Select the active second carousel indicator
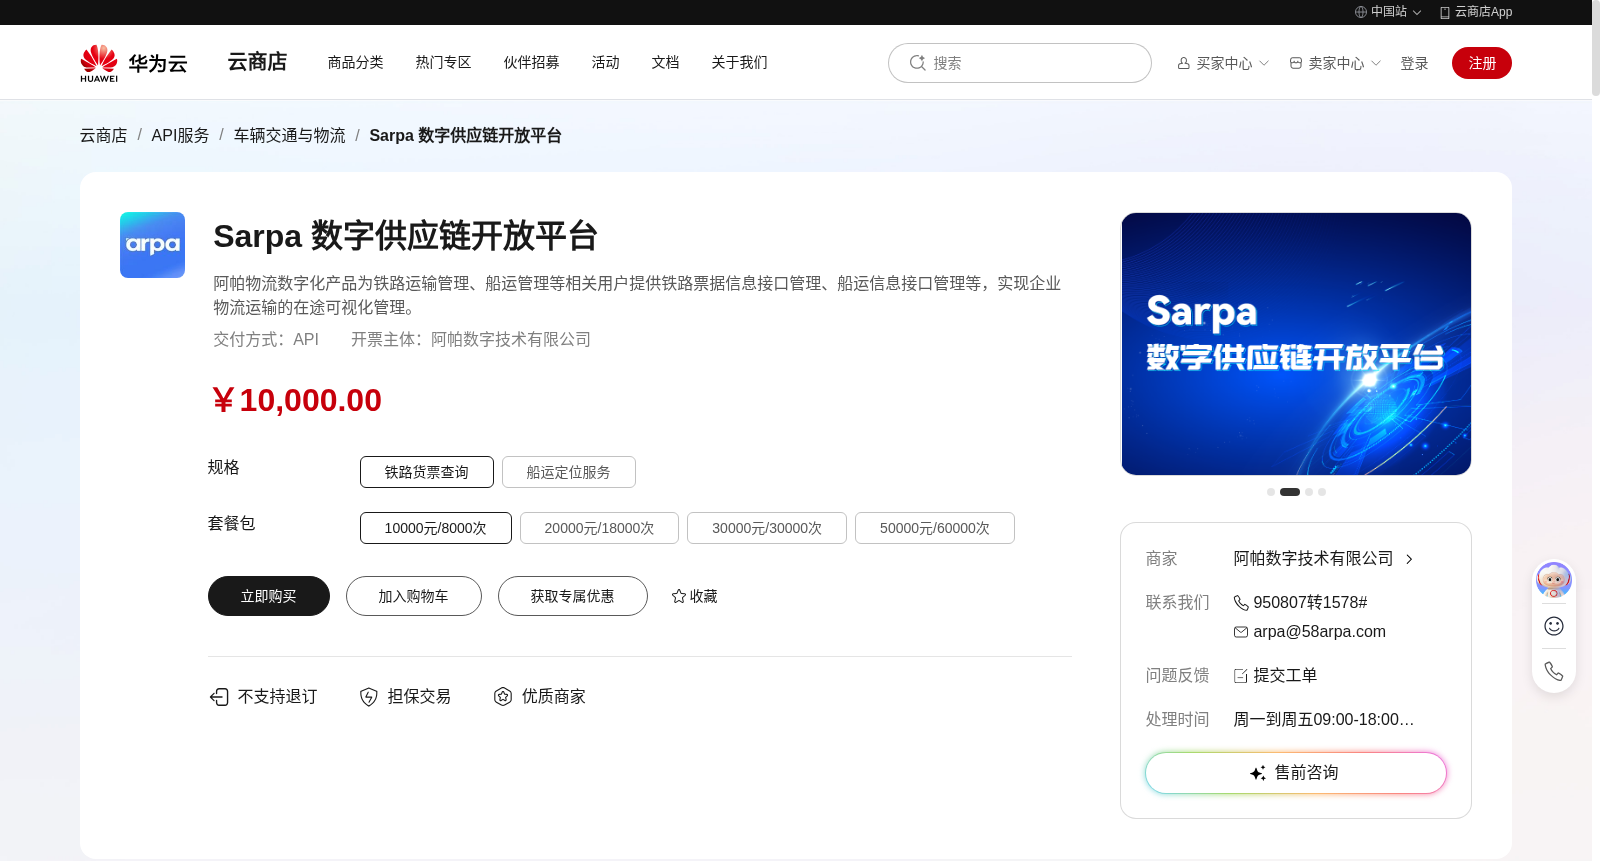The height and width of the screenshot is (861, 1600). [1290, 492]
